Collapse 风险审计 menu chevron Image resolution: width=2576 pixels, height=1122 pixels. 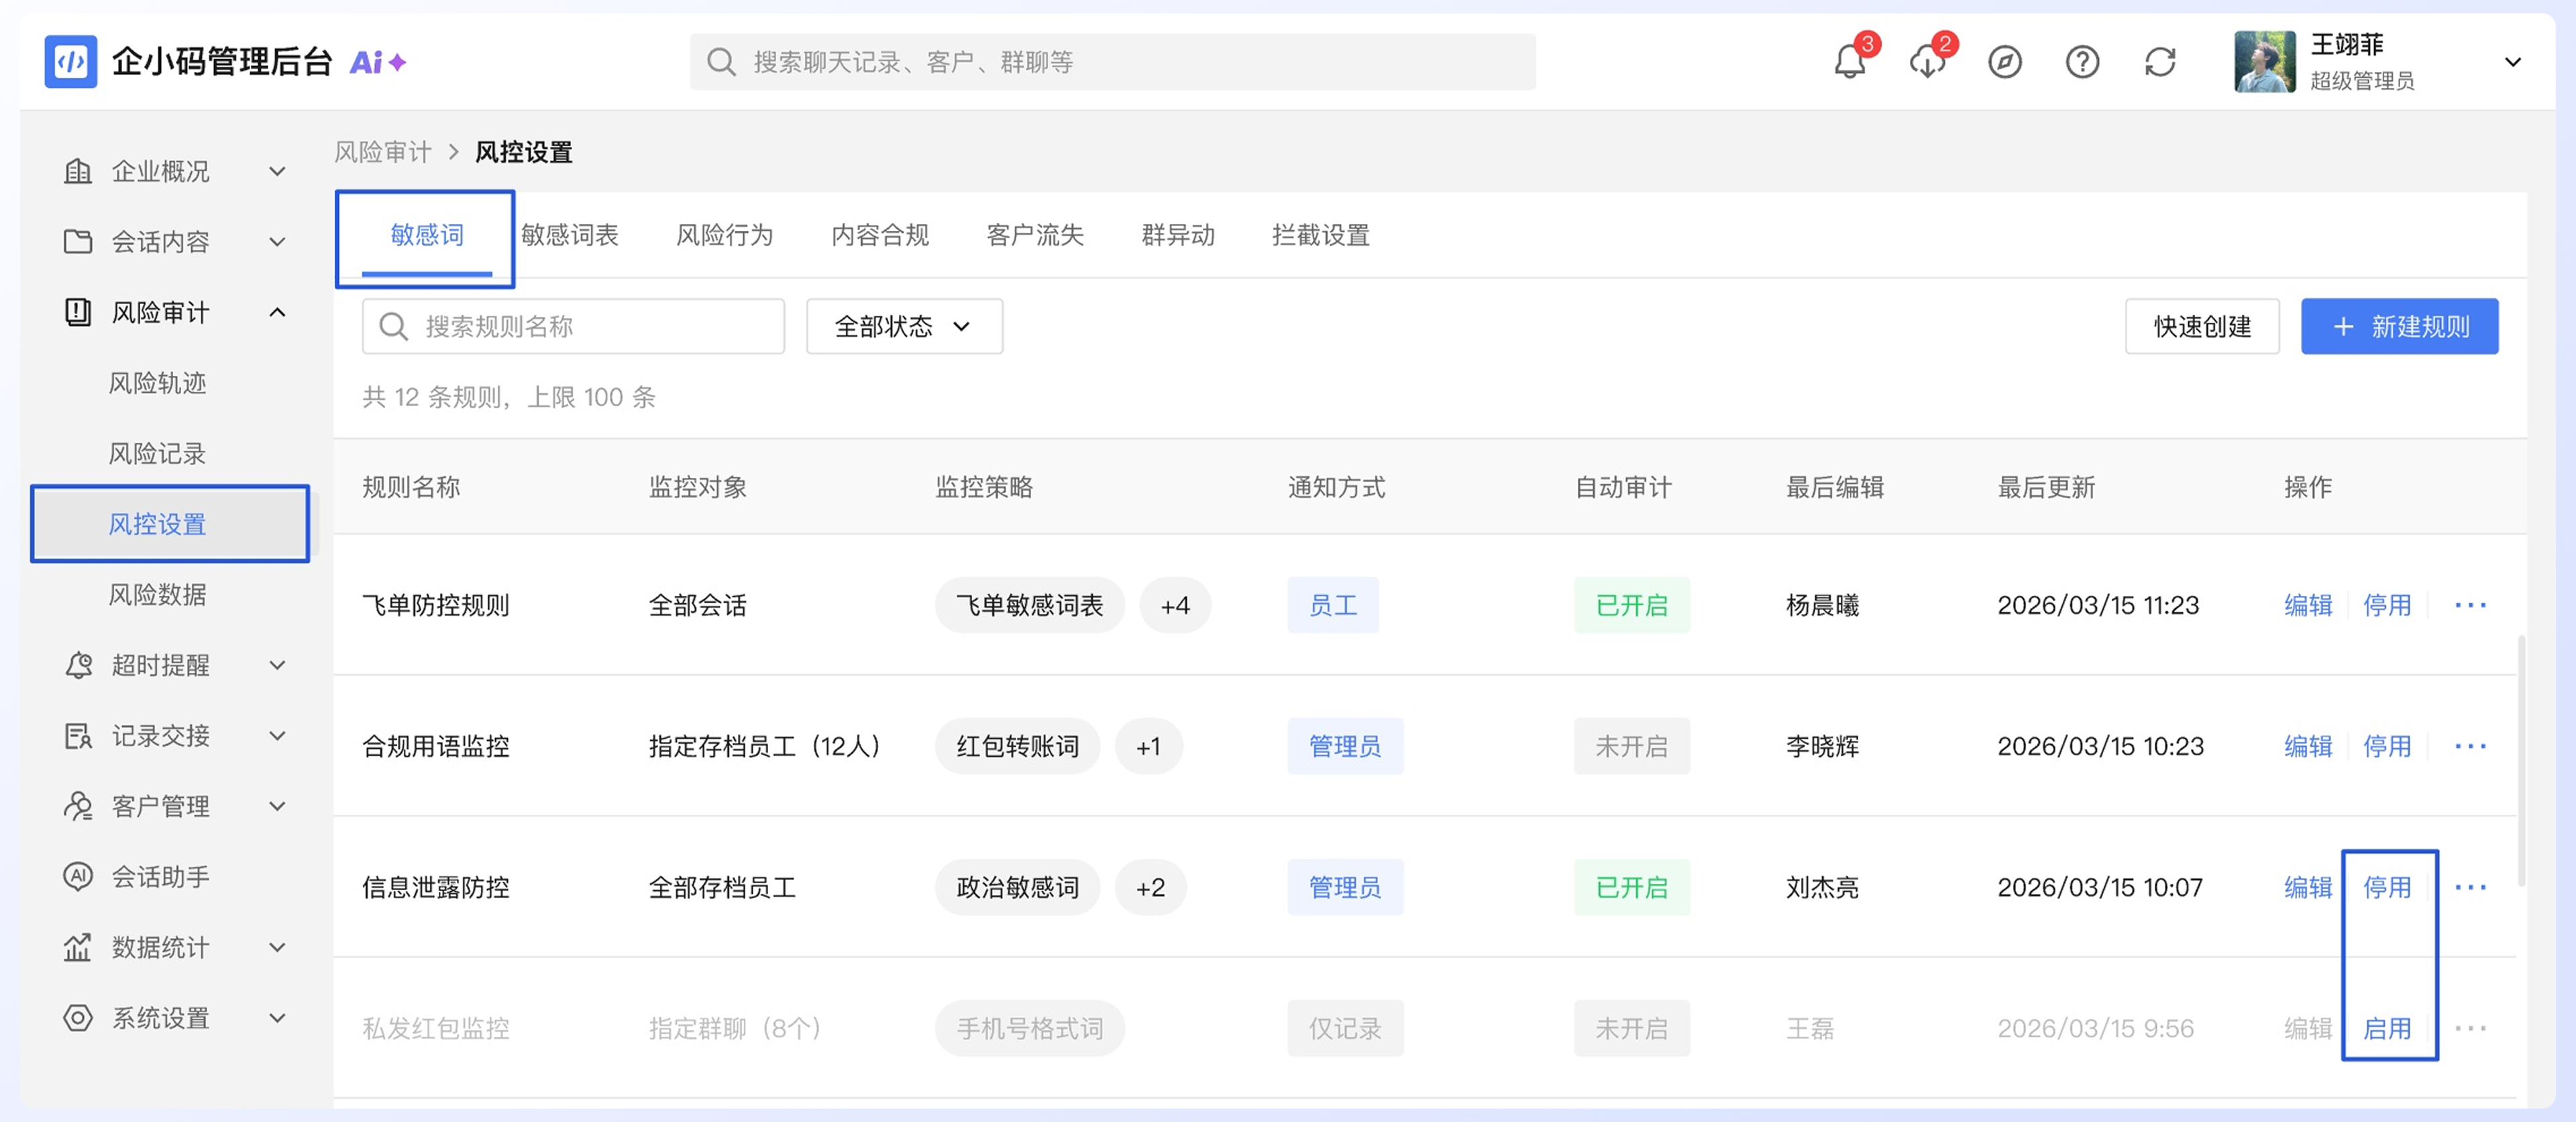tap(278, 312)
